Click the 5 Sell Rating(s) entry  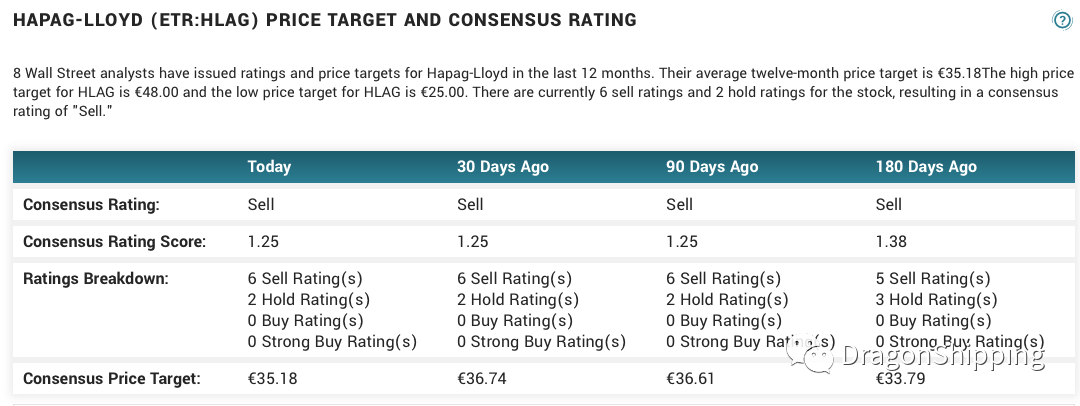click(x=933, y=279)
